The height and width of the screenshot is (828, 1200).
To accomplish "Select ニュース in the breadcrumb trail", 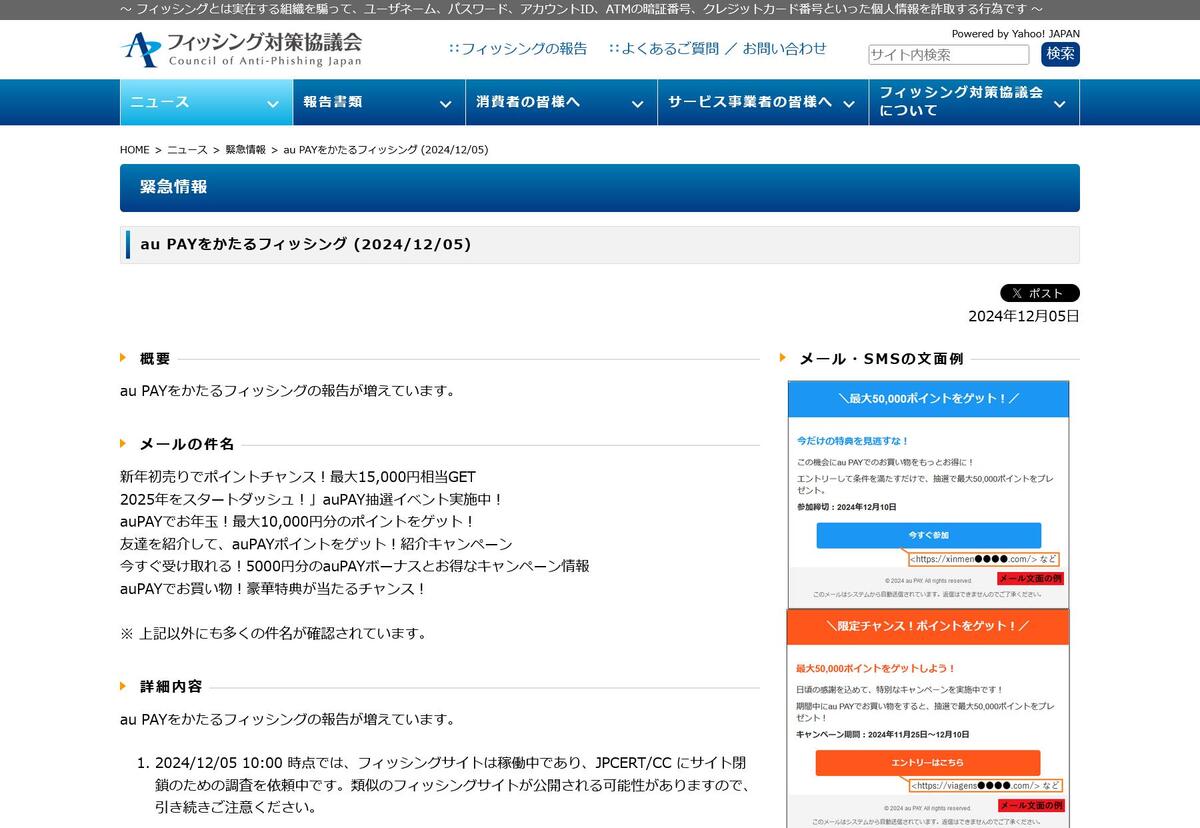I will (187, 150).
